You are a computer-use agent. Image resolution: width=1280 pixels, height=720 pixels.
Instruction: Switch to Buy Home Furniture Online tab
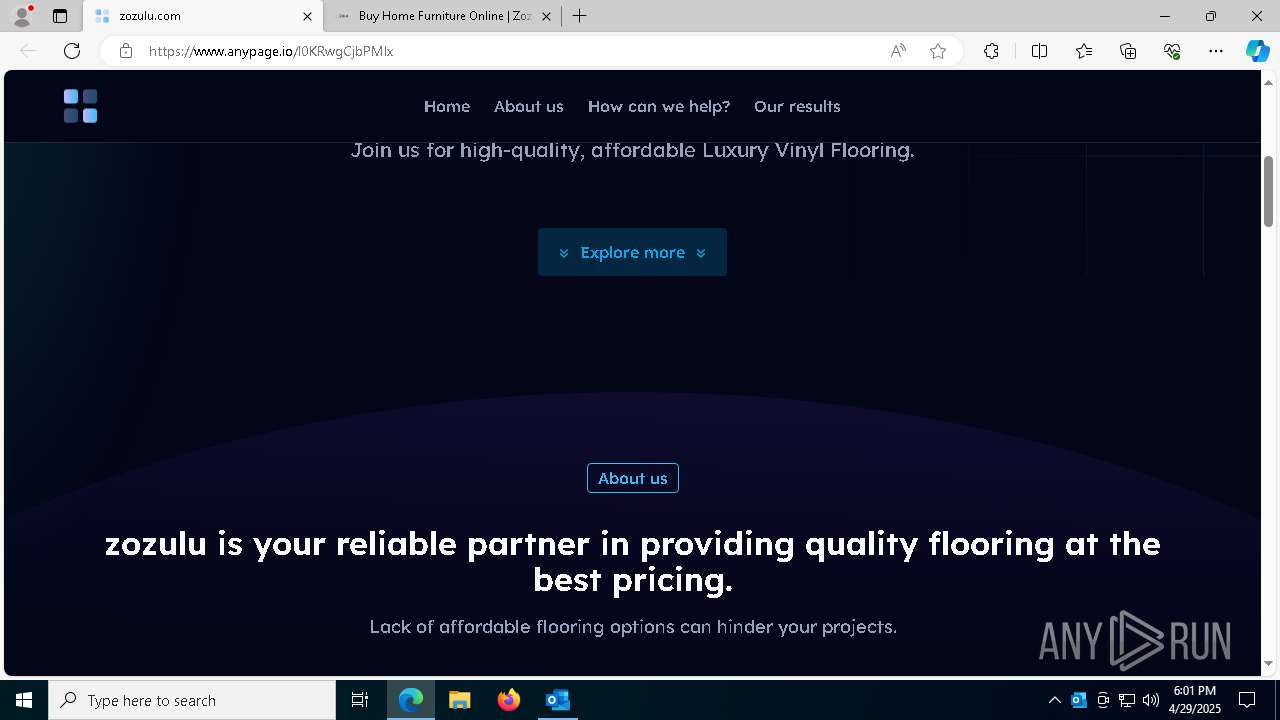[x=444, y=16]
